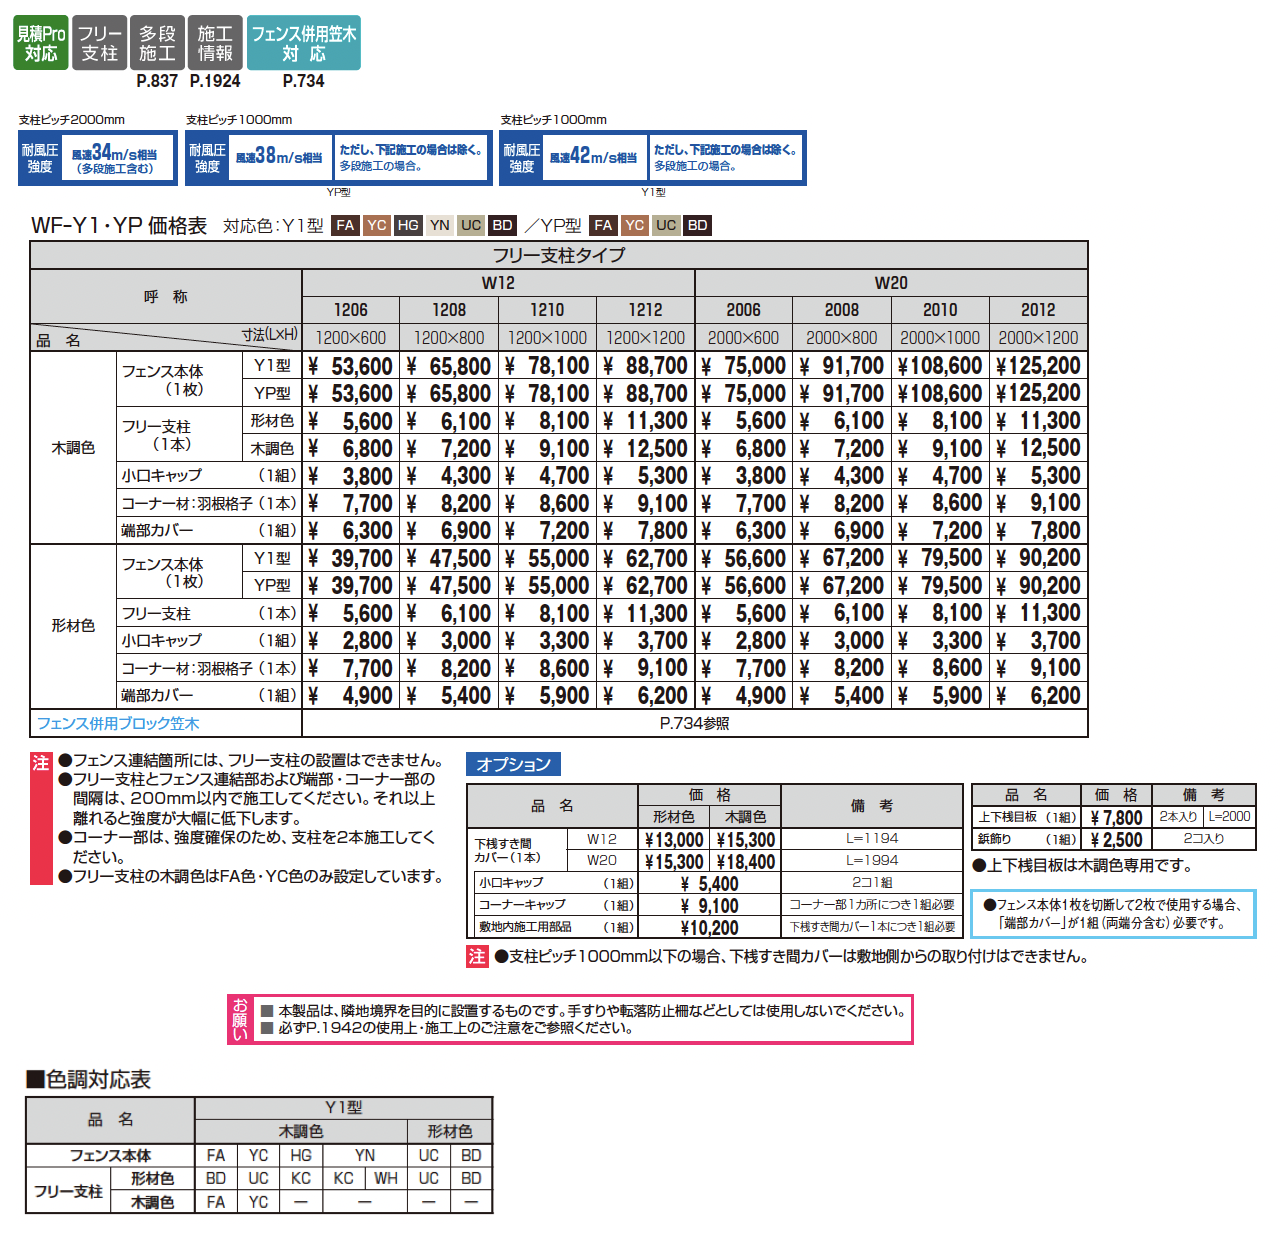Viewport: 1280px width, 1236px height.
Task: Open the フェンス併用ブロック笠木 link
Action: 118,723
